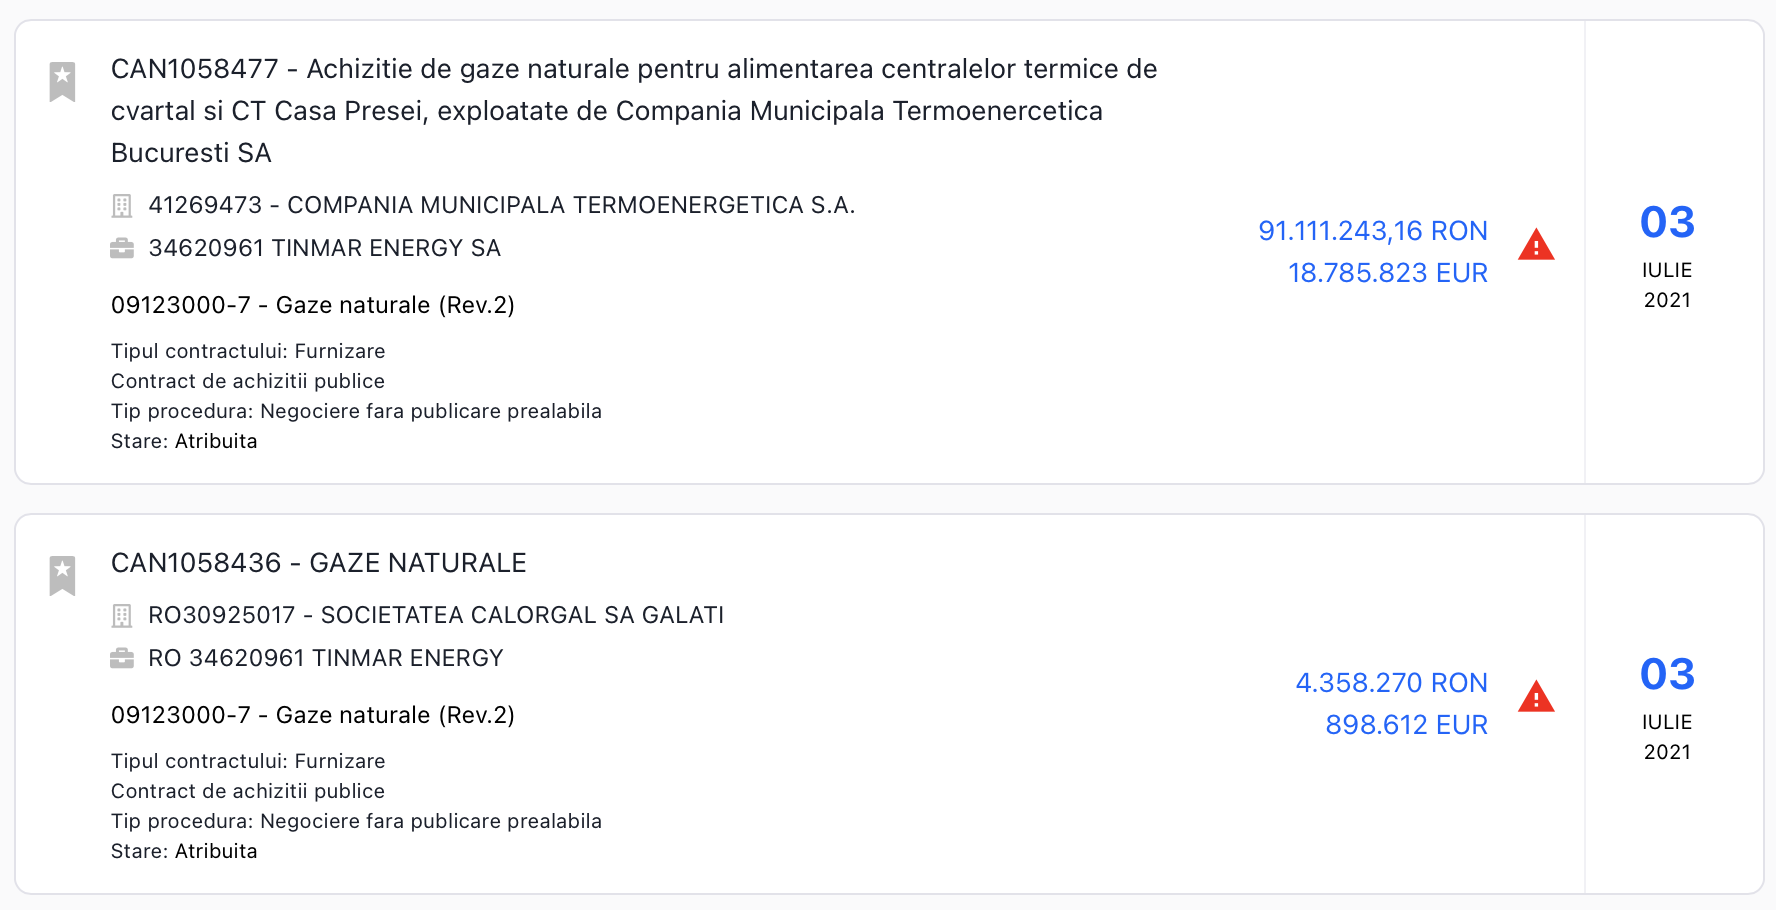Click the 03 IULIE 2021 date in second card
Screen dimensions: 1776x910
pos(1667,707)
